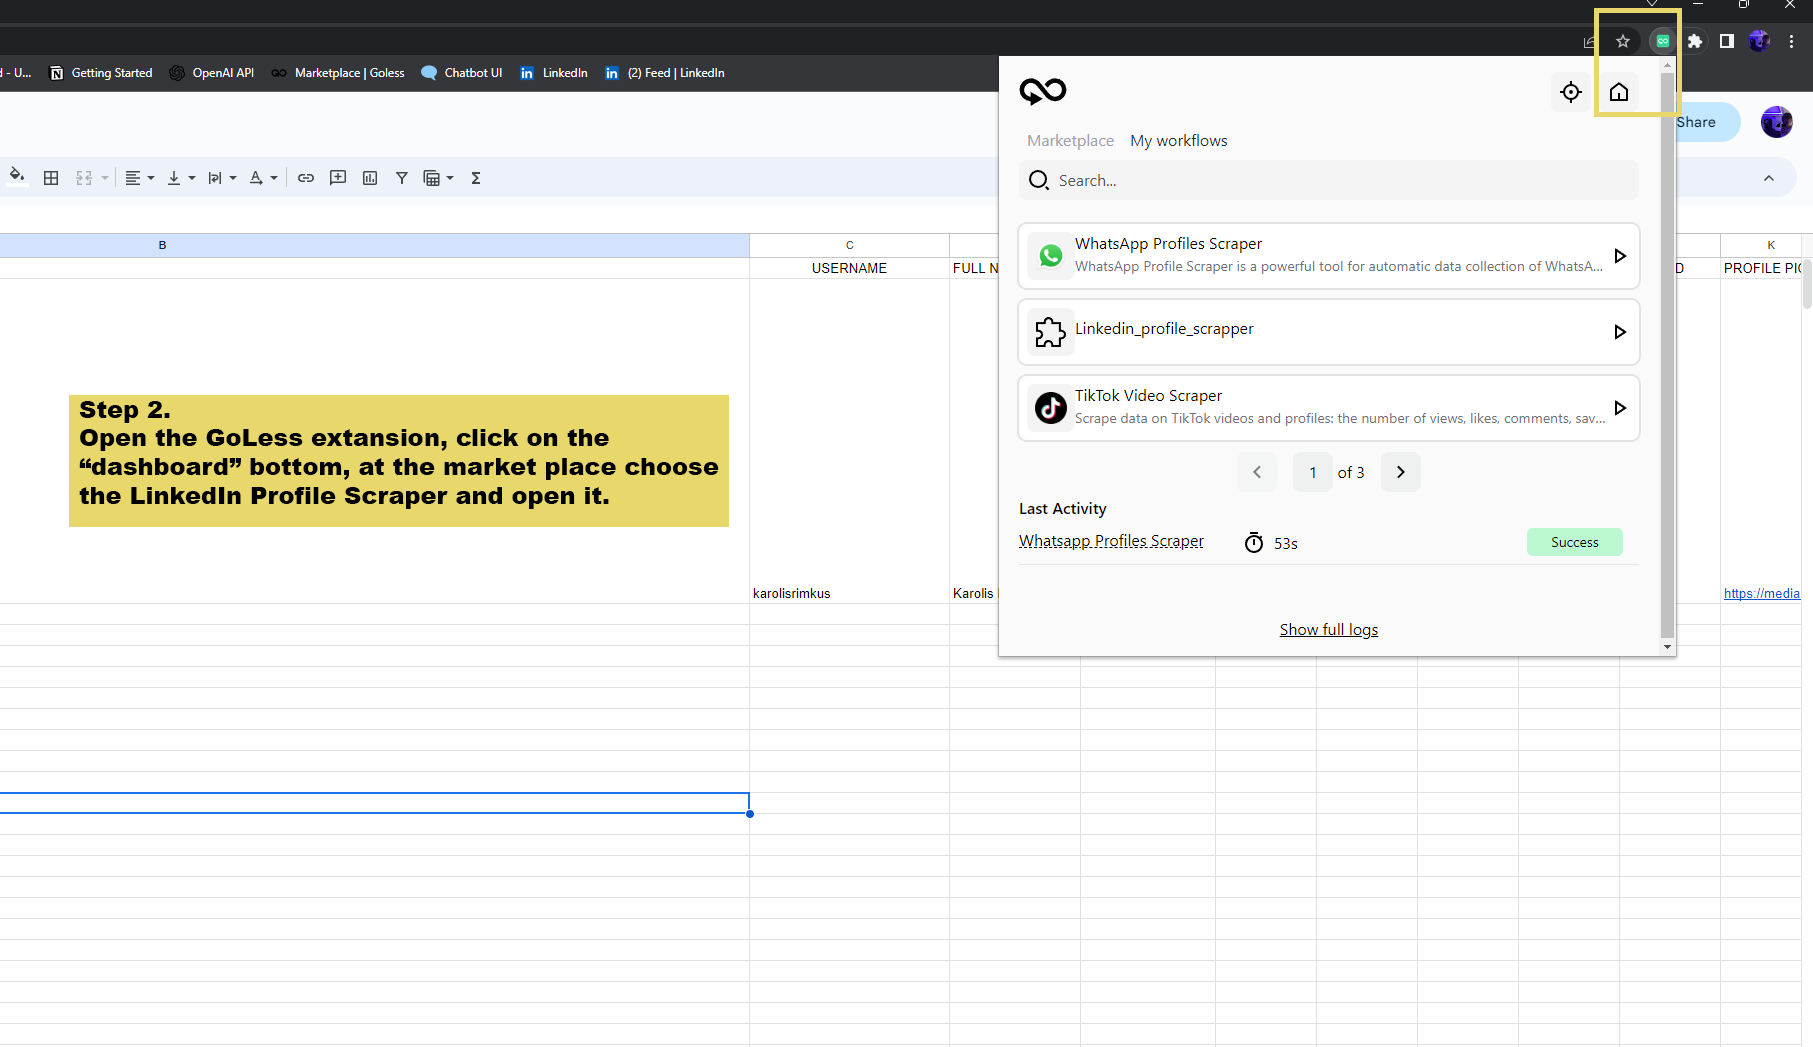Click the merge cells icon
The image size is (1813, 1047).
(84, 178)
